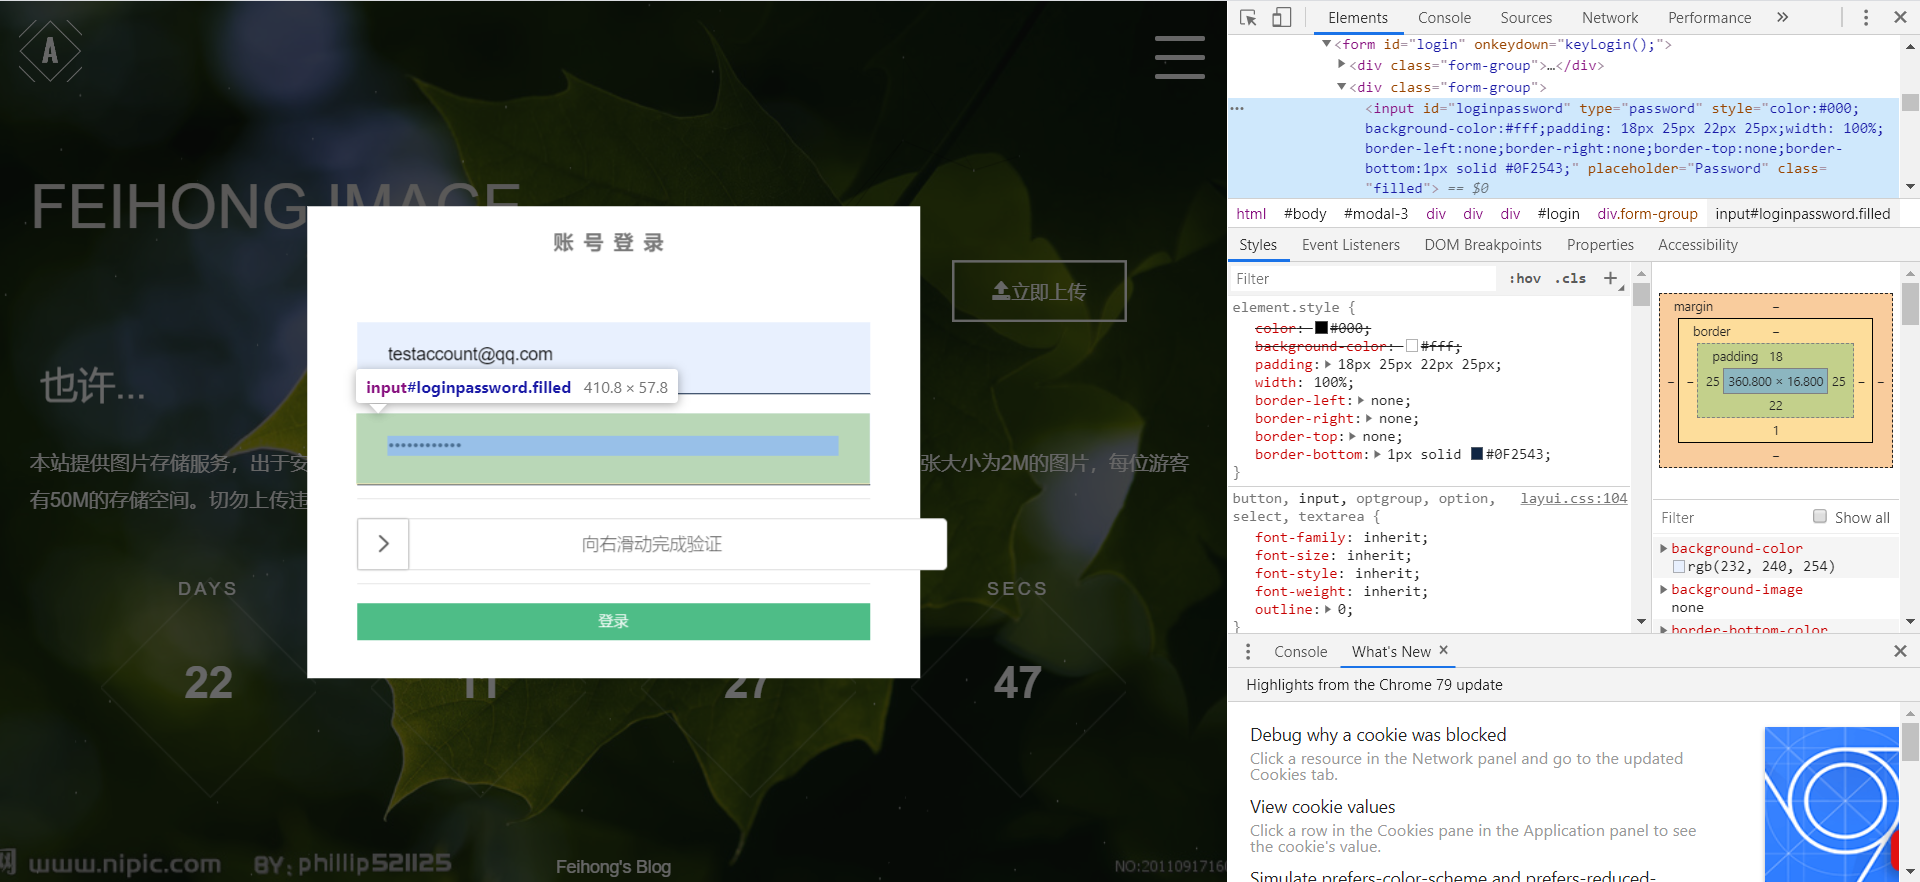The image size is (1920, 882).
Task: Close the bottom drawer panel
Action: [1900, 651]
